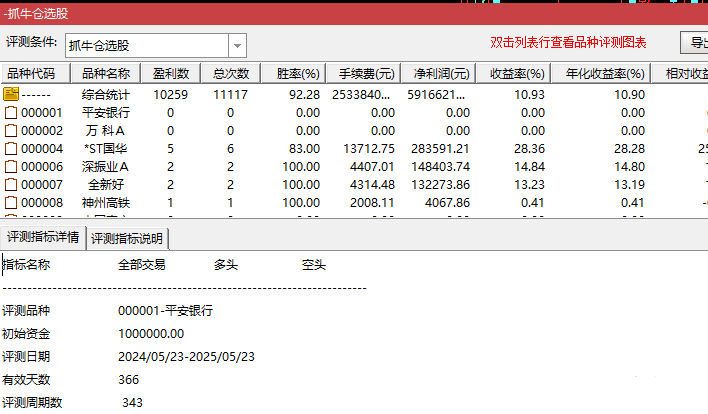Click the red 双击列表行查看品种评测图表 hint

coord(568,42)
